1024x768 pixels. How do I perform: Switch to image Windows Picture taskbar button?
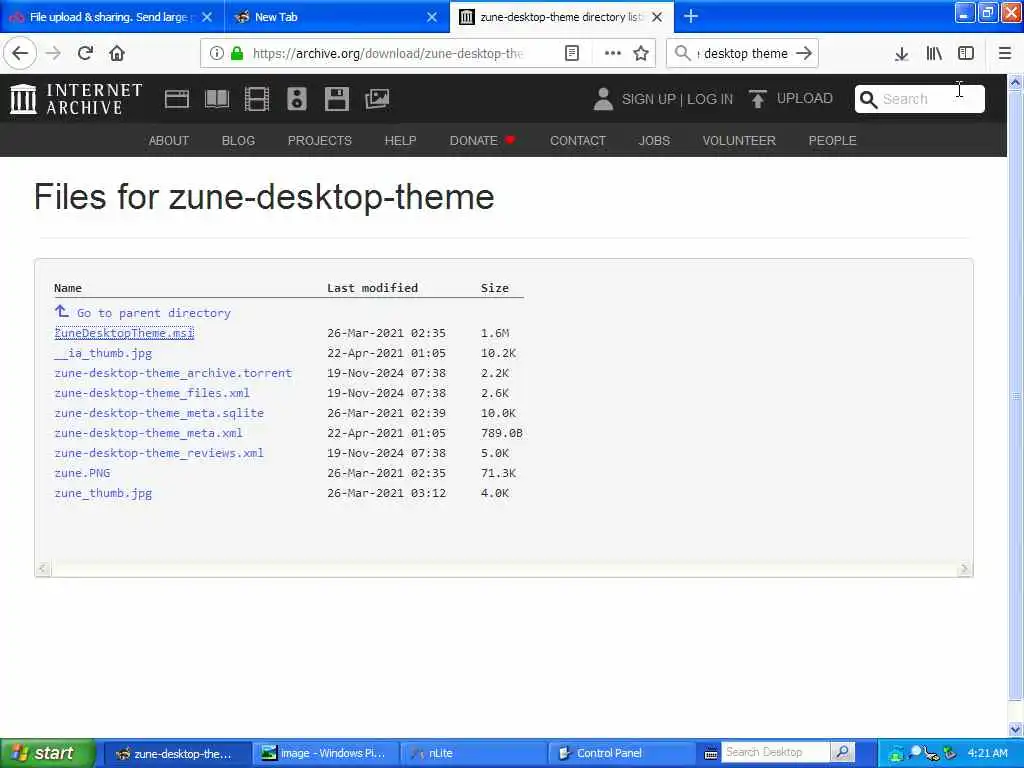click(325, 753)
